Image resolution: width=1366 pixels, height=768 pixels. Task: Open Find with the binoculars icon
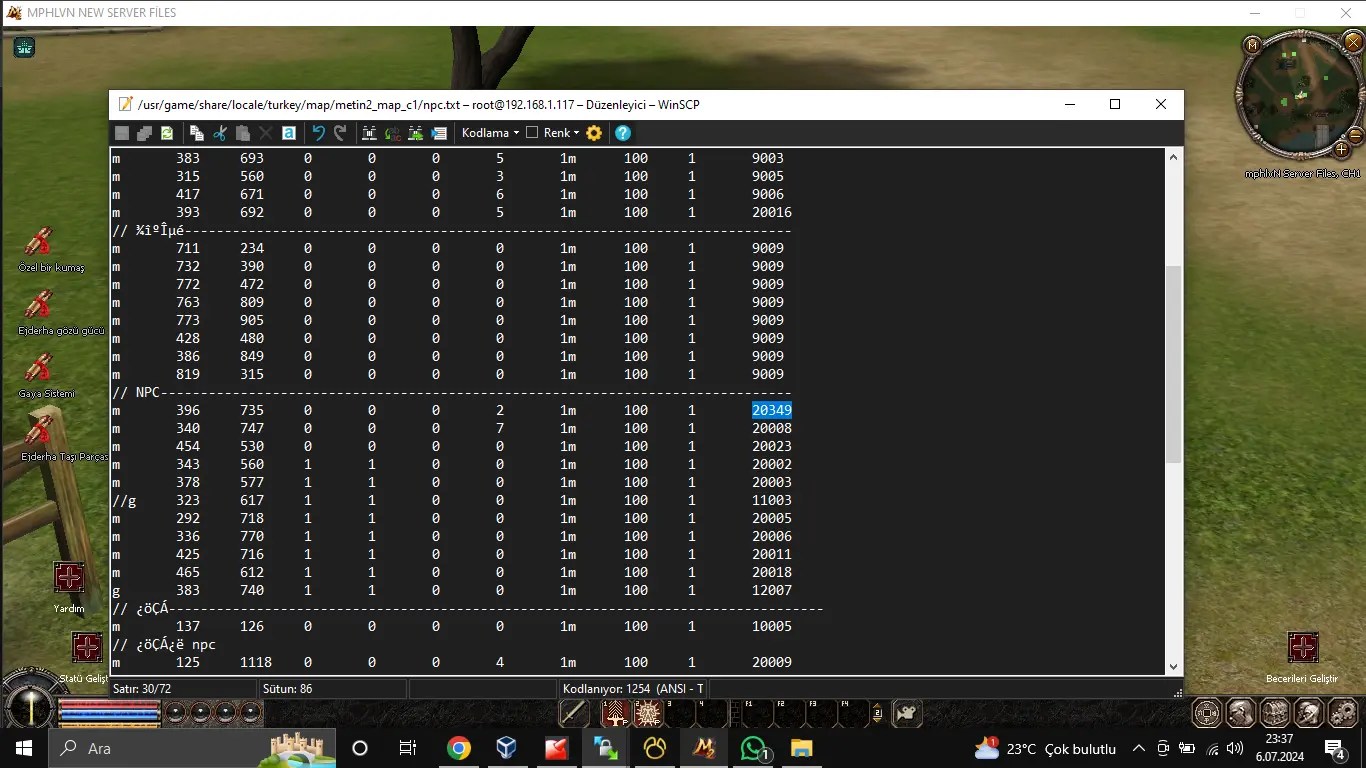(369, 133)
